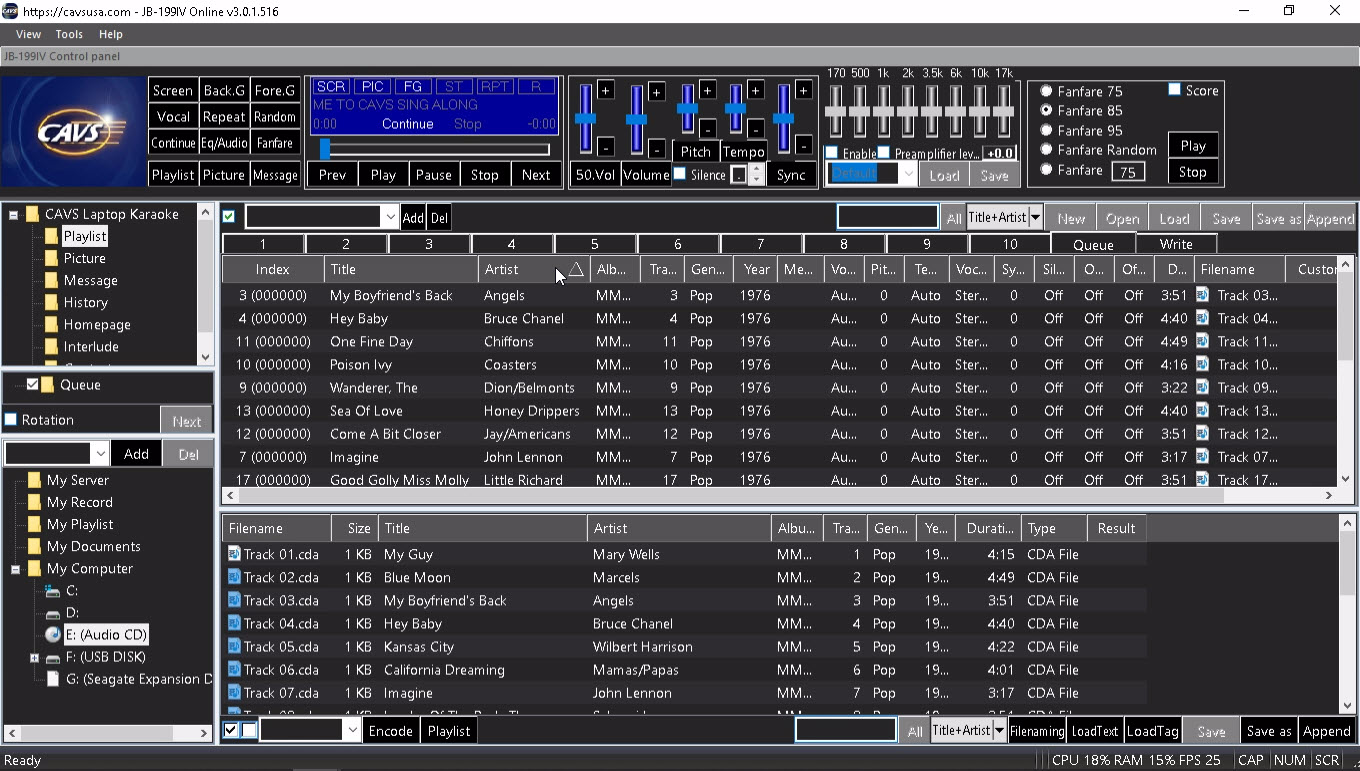Open the View menu
Screen dimensions: 1360x771
pos(28,34)
